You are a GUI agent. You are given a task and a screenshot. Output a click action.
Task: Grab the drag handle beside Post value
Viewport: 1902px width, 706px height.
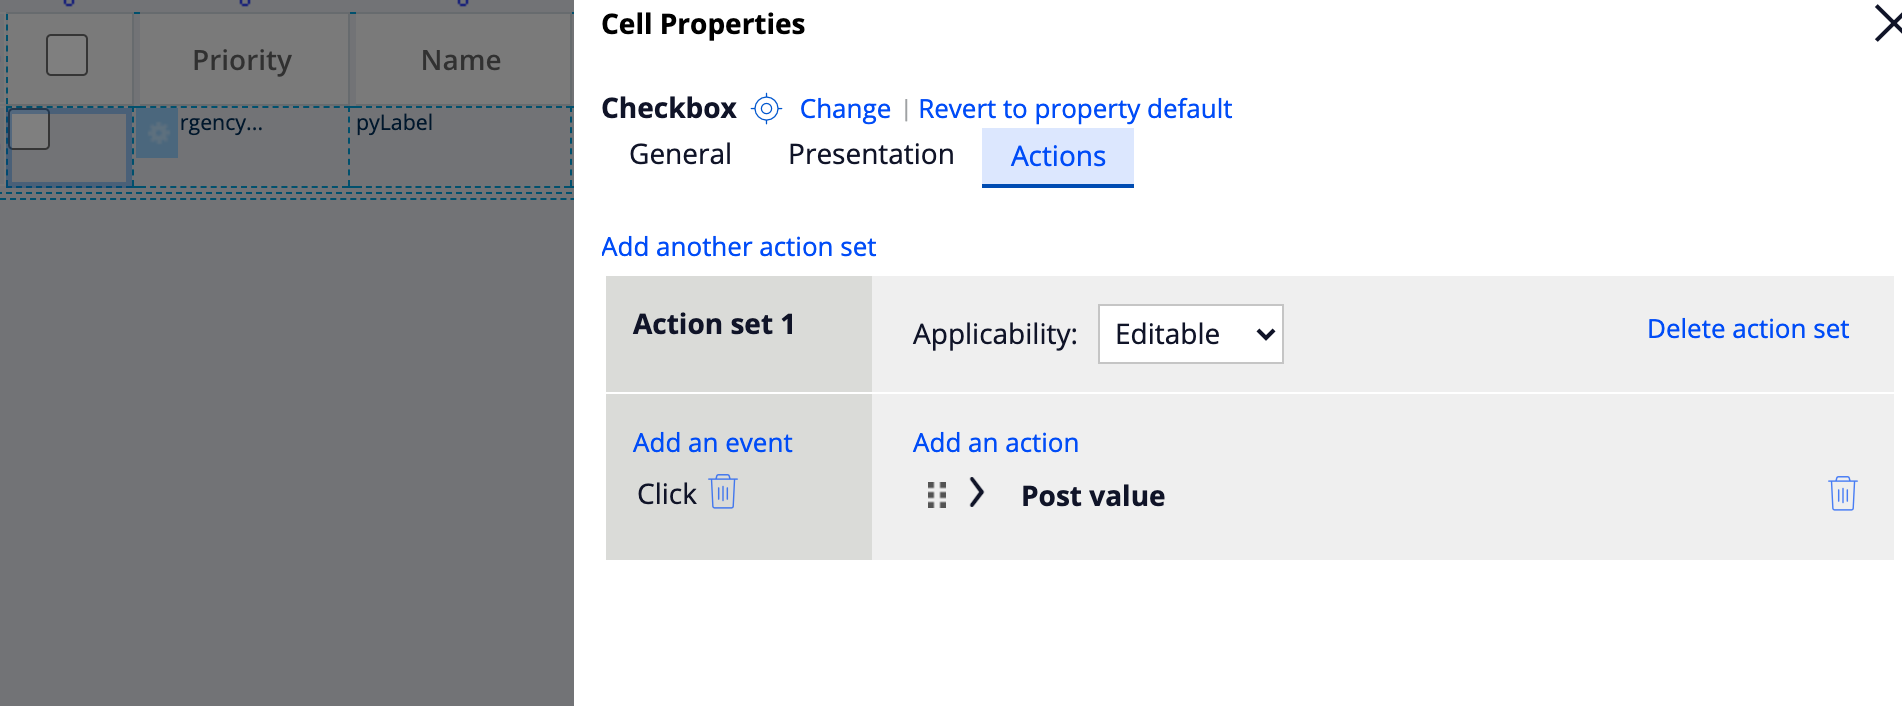tap(936, 495)
